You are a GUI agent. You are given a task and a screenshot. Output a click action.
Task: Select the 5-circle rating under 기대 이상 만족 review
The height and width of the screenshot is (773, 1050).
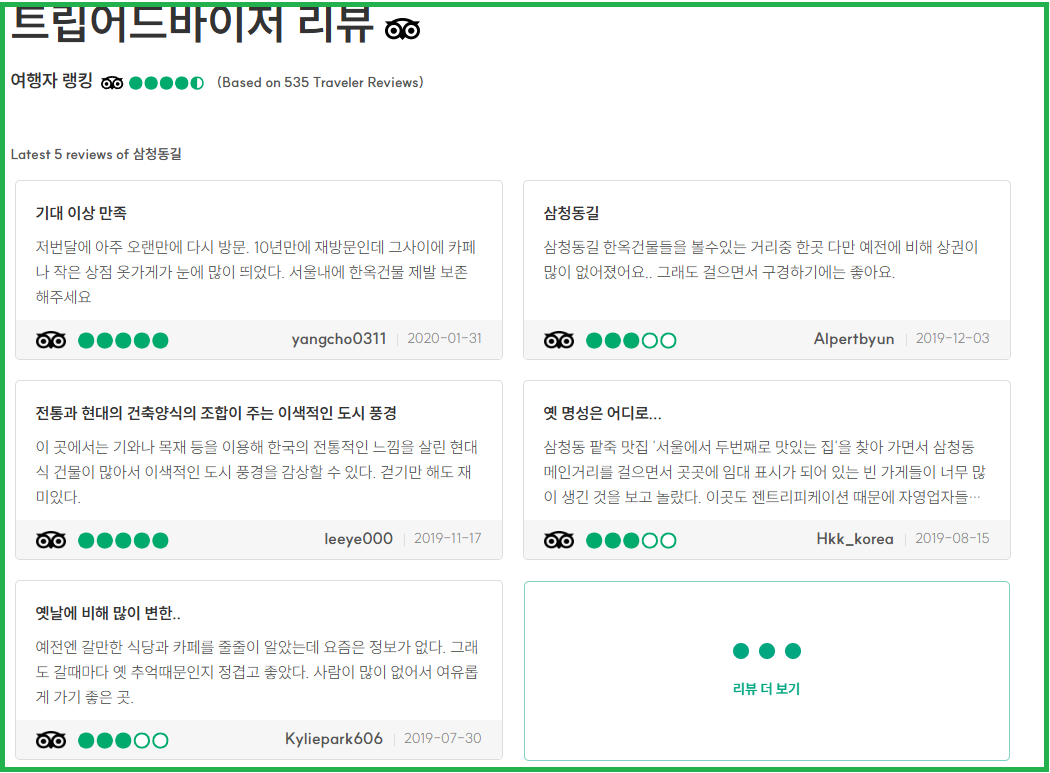(122, 340)
